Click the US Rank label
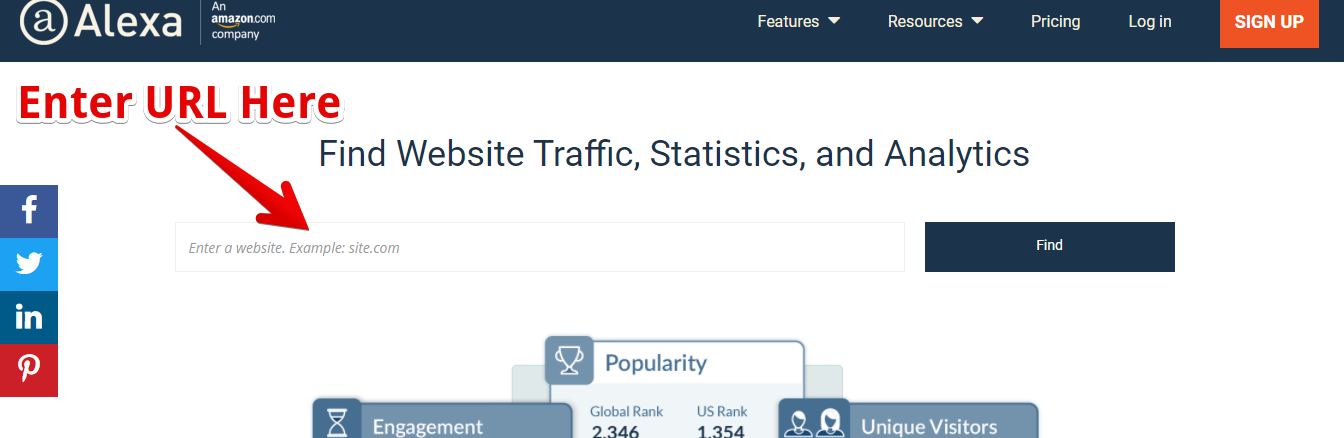Screen dimensions: 1344x438 tap(722, 412)
